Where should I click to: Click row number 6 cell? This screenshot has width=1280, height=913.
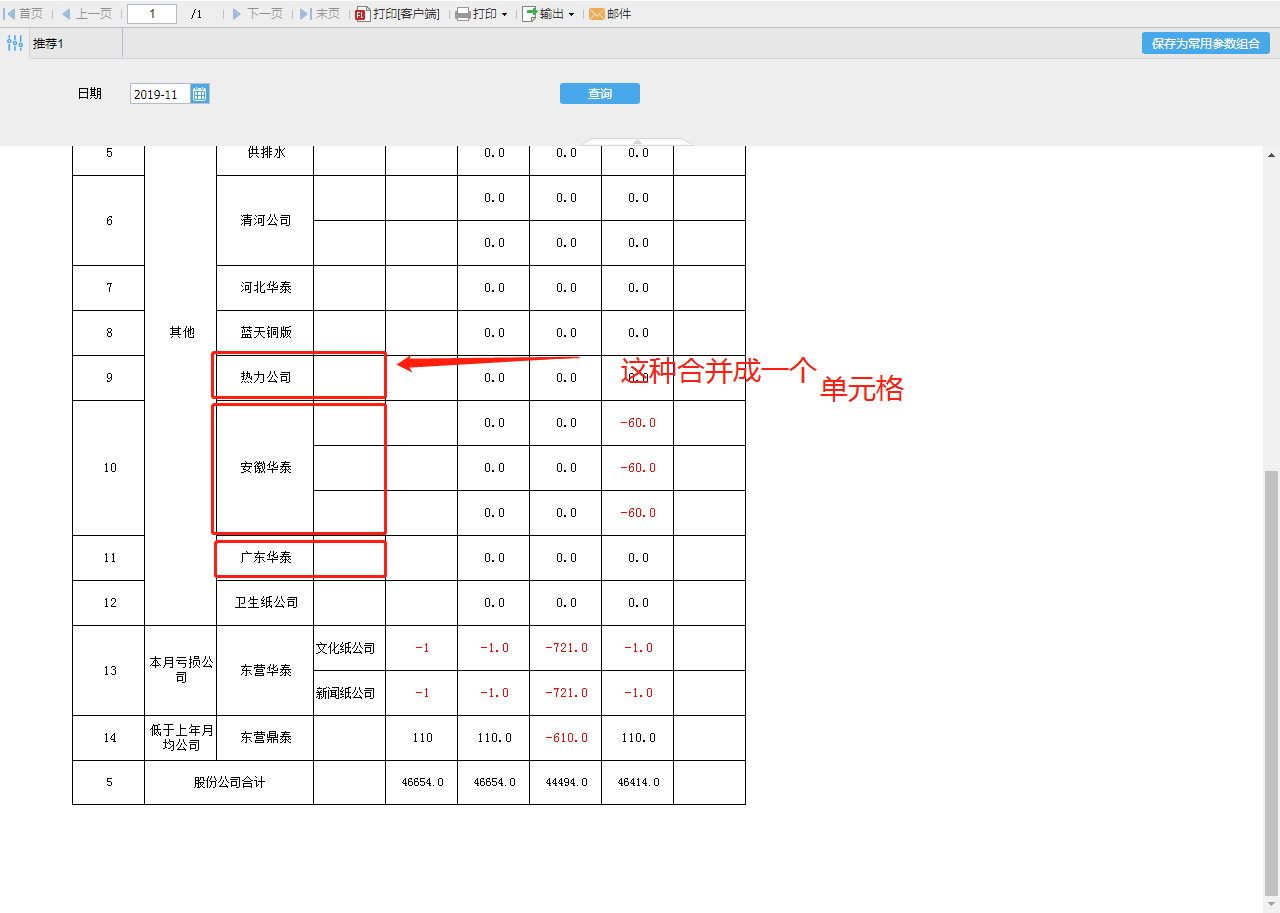[x=109, y=220]
